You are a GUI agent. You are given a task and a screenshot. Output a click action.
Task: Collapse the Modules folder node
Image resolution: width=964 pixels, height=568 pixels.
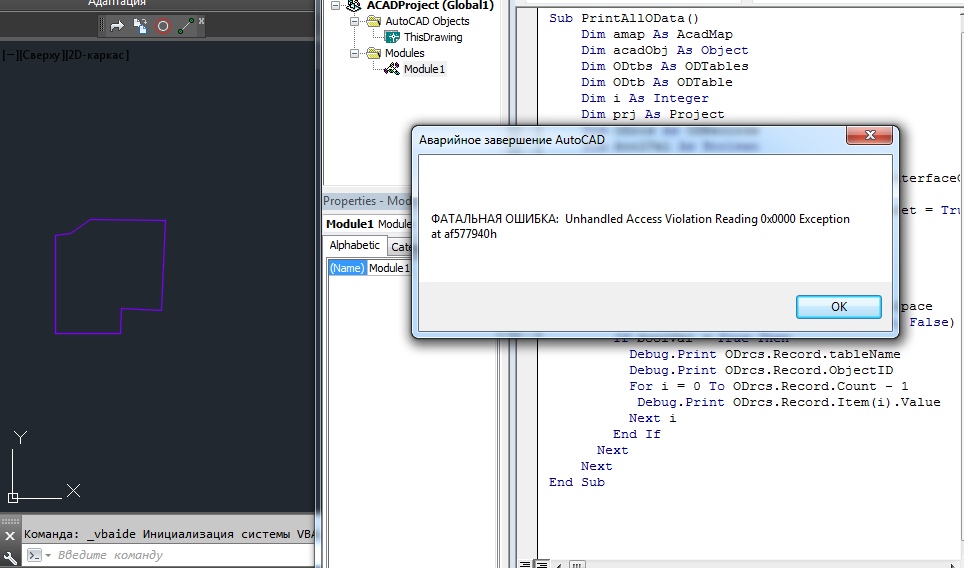click(x=354, y=53)
